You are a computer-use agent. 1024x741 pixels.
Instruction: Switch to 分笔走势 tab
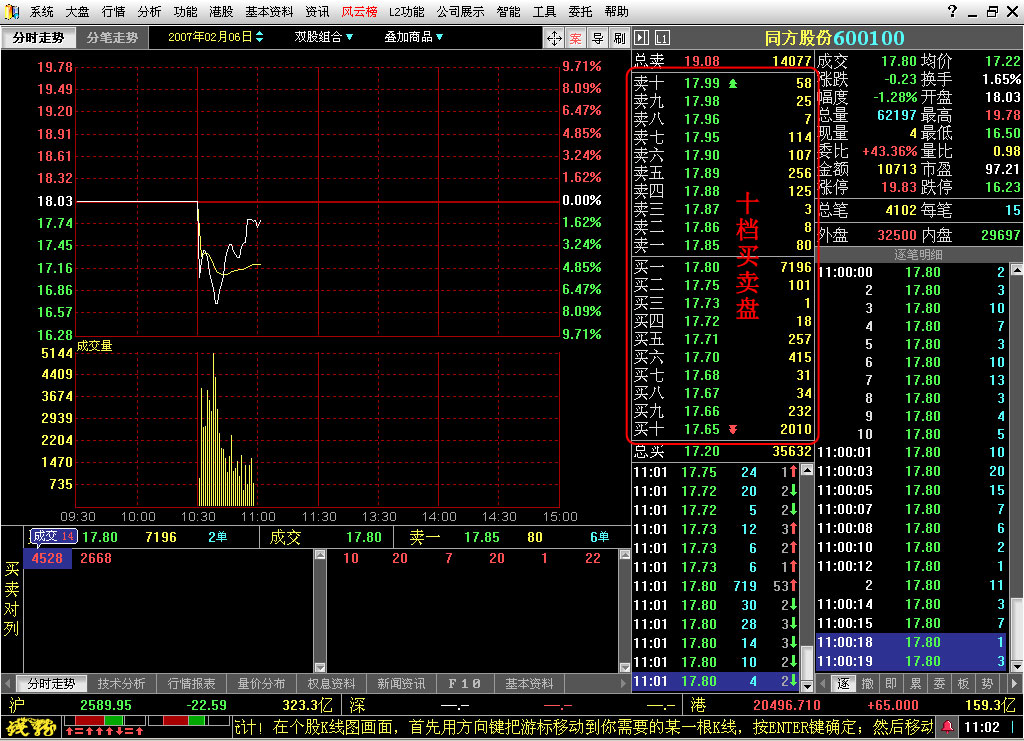(112, 38)
